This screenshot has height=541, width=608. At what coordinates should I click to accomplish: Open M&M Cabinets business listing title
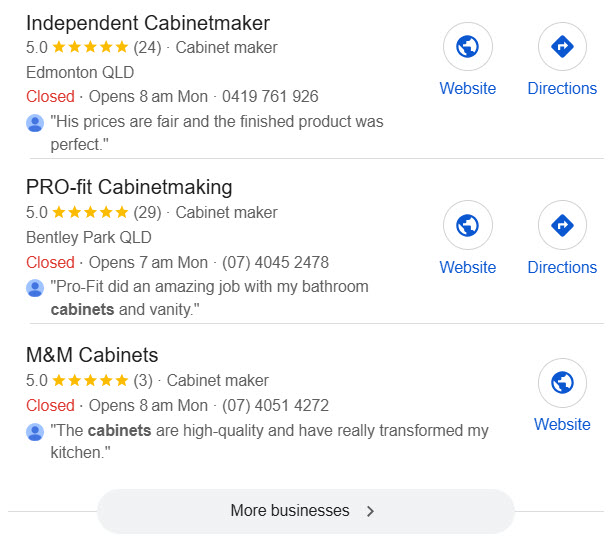click(92, 355)
